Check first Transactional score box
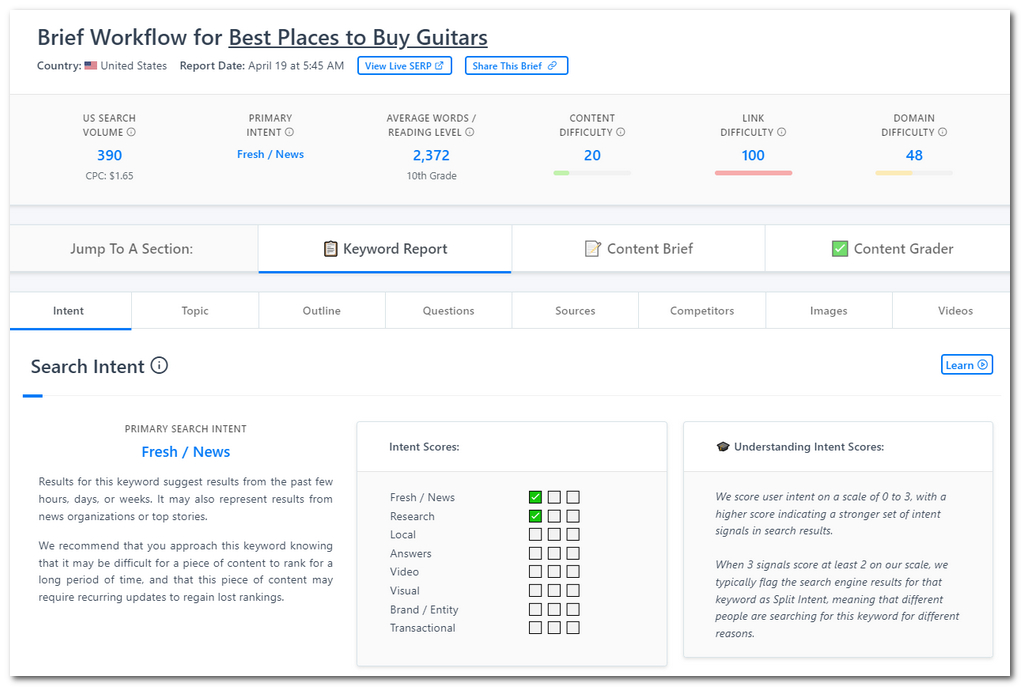 (535, 628)
